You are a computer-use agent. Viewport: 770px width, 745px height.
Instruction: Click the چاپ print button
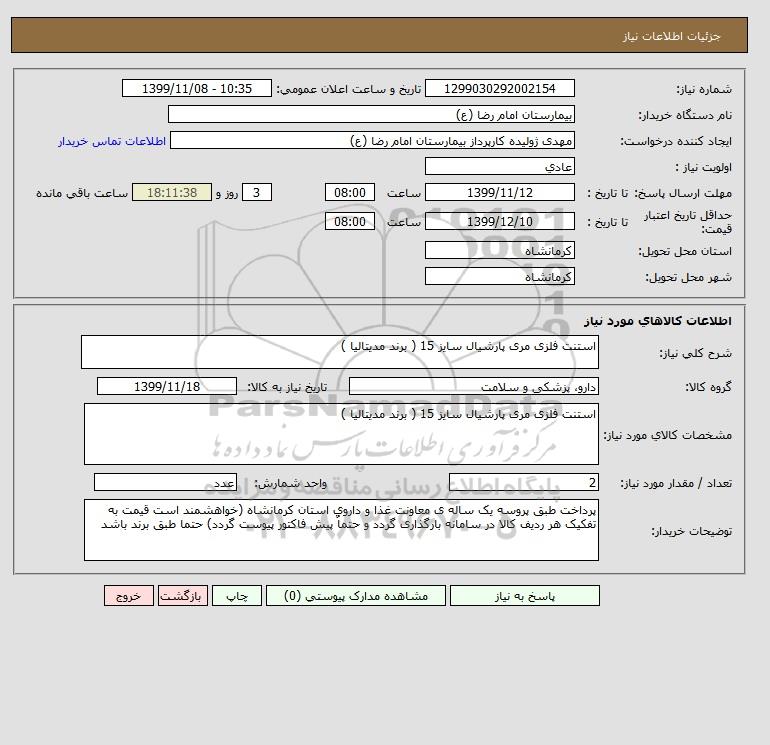pos(237,596)
